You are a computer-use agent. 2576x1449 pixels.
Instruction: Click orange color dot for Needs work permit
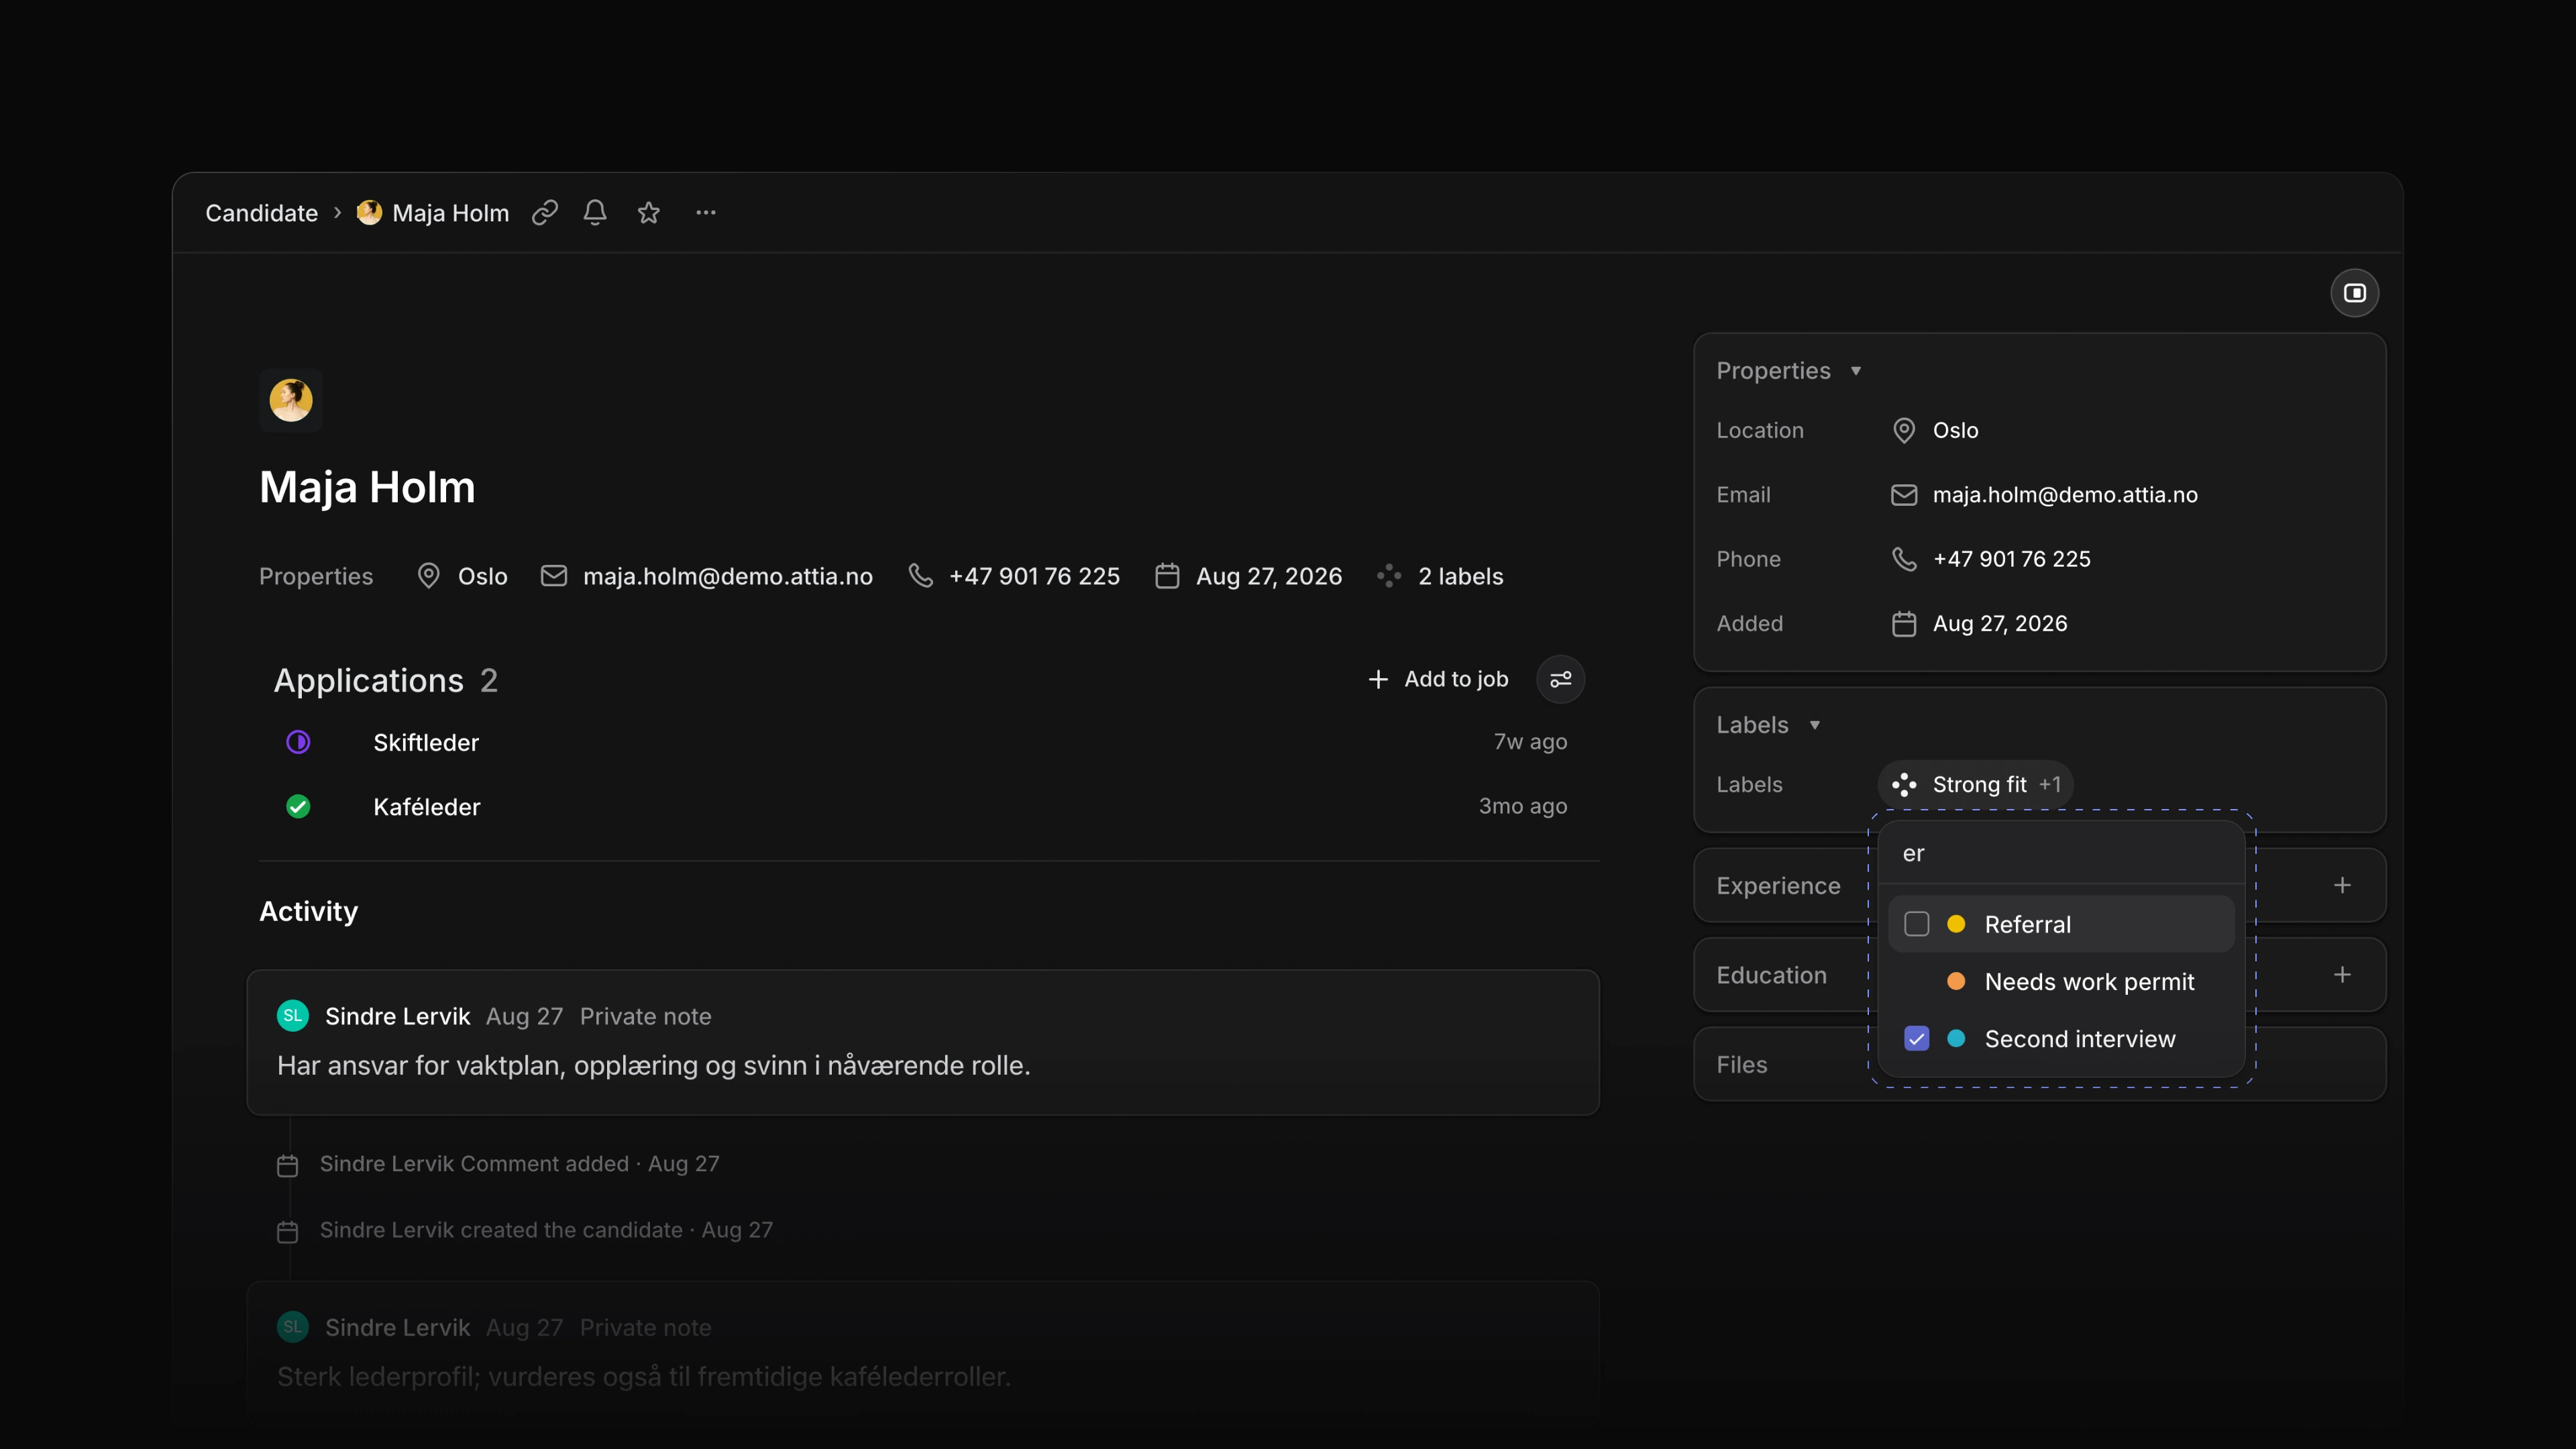(x=1956, y=982)
